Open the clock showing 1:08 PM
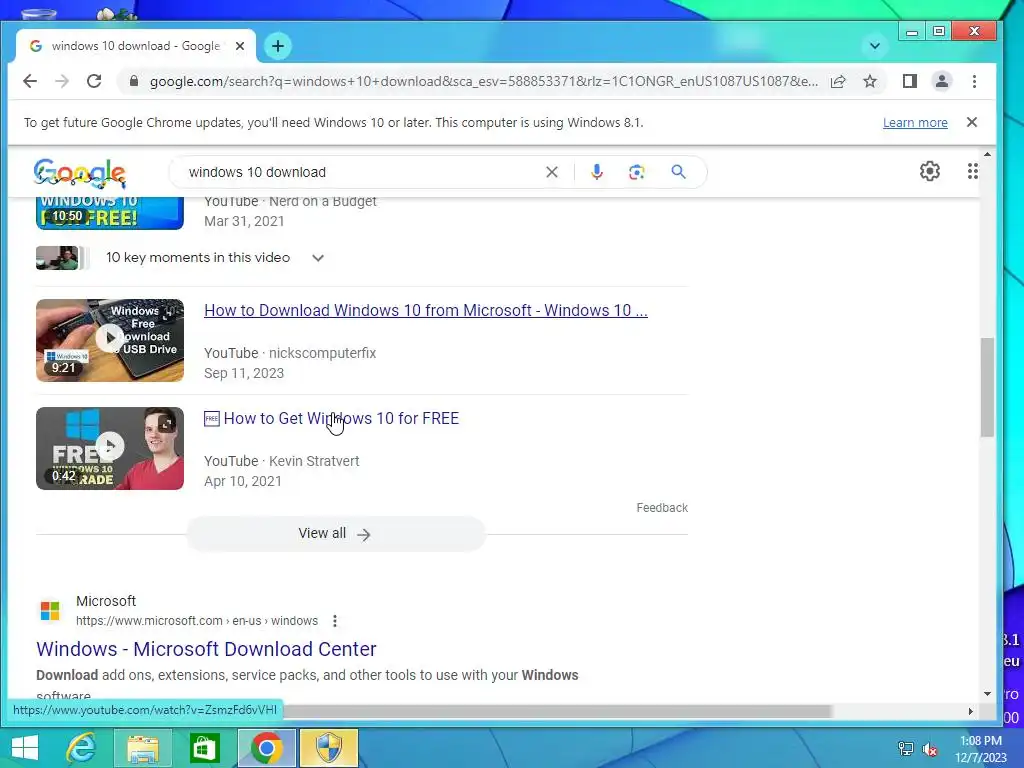This screenshot has height=768, width=1024. tap(981, 749)
